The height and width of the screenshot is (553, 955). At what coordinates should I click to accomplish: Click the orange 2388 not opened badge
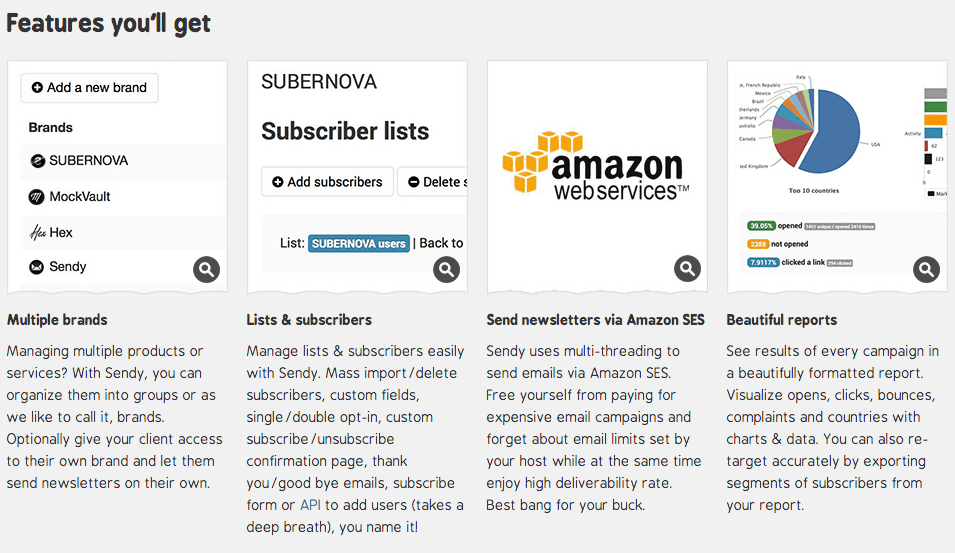point(758,244)
